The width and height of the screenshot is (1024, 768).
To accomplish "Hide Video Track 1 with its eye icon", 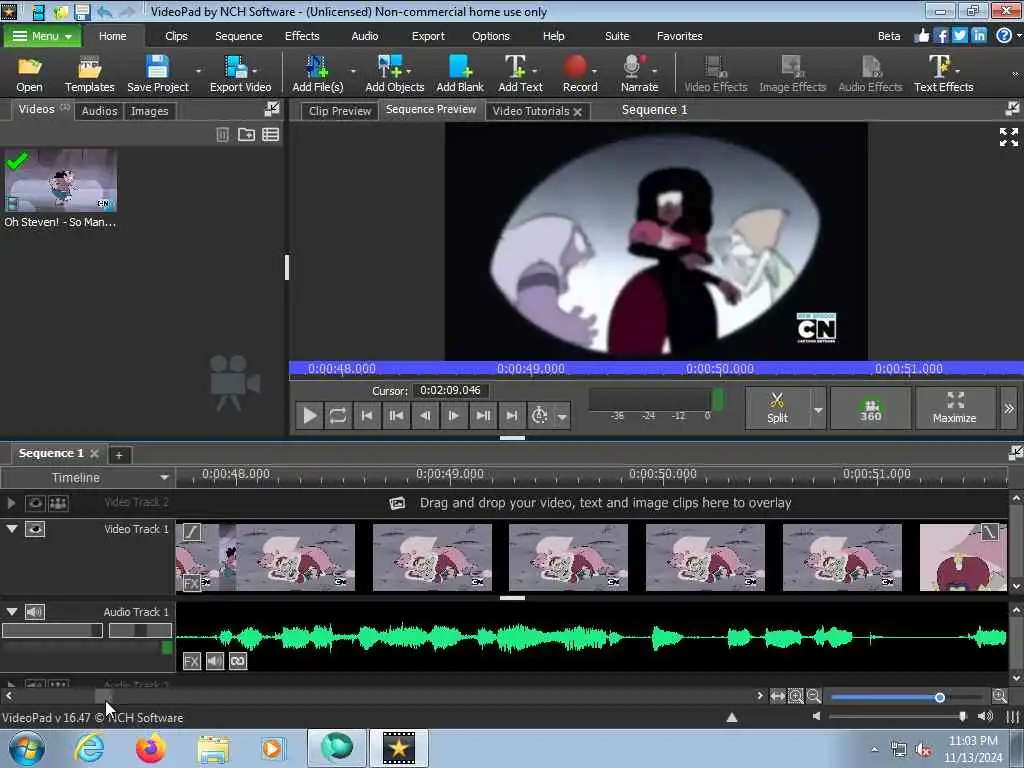I will point(35,529).
